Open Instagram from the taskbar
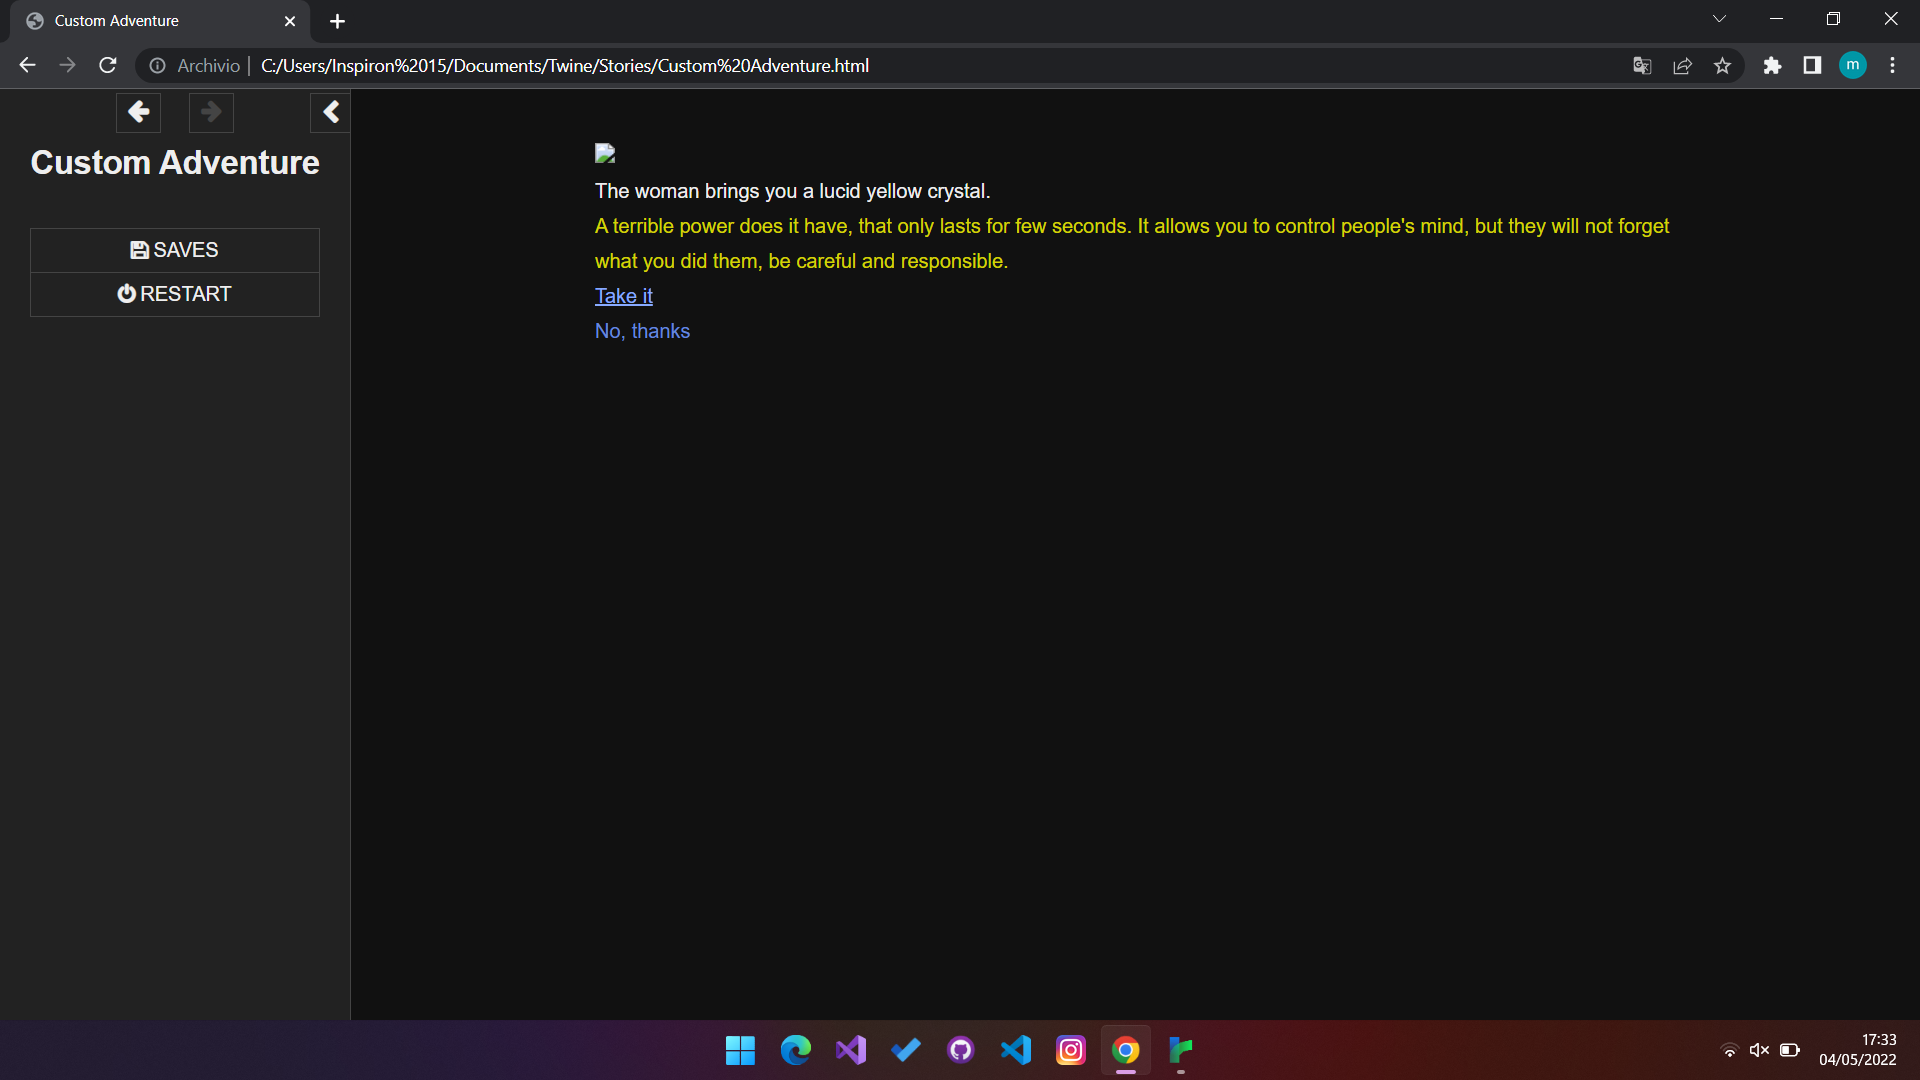Image resolution: width=1920 pixels, height=1080 pixels. 1070,1050
